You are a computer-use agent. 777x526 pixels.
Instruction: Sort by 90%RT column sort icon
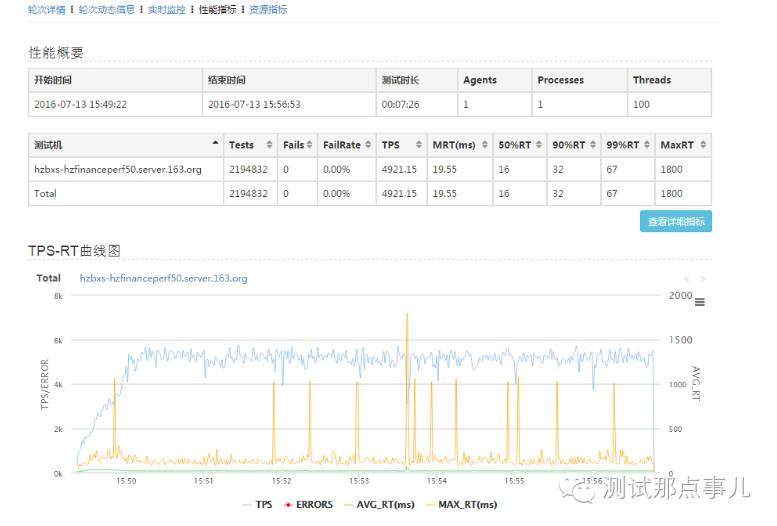point(593,144)
